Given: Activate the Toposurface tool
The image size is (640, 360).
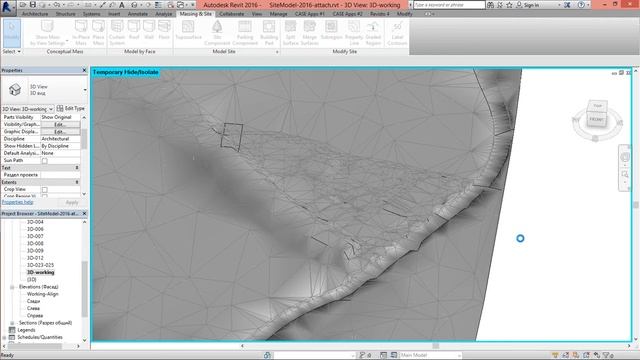Looking at the screenshot, I should coord(188,30).
